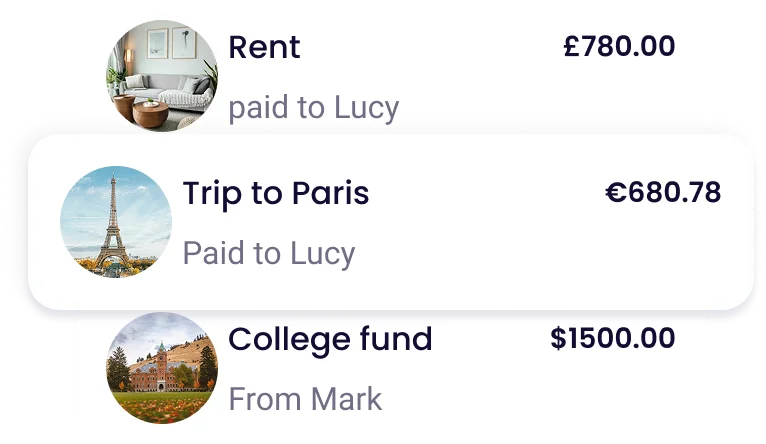Select the college building avatar image
Screen dimensions: 766x444
[x=162, y=368]
